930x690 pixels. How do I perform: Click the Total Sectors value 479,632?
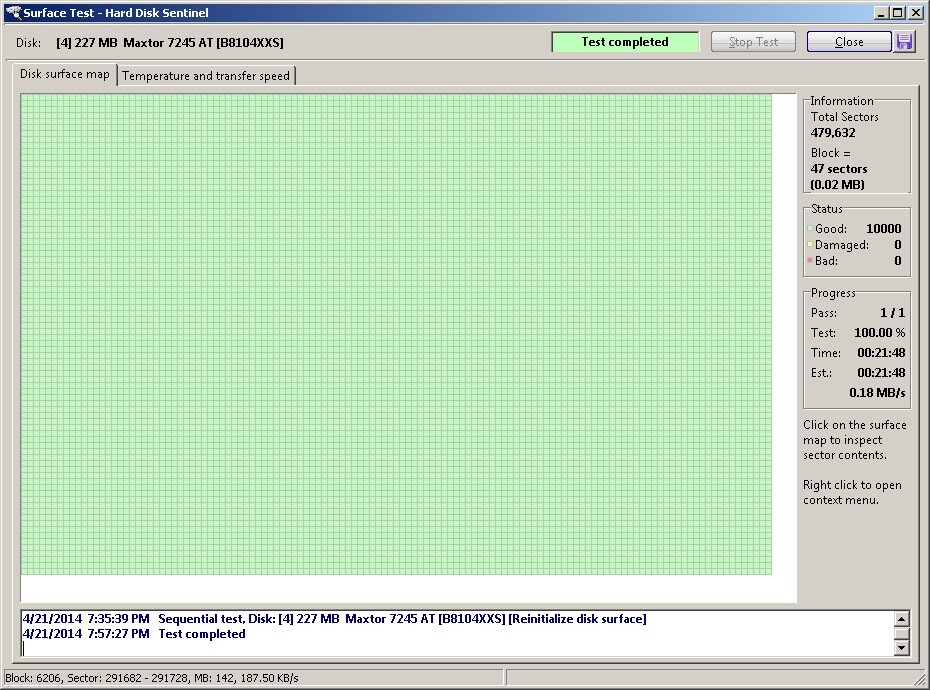click(833, 133)
